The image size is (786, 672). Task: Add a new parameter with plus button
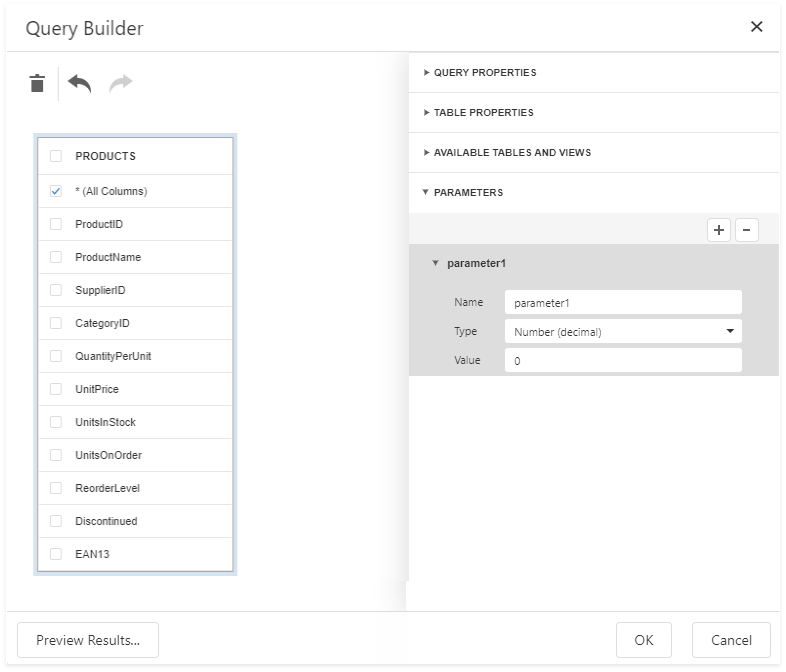(718, 230)
